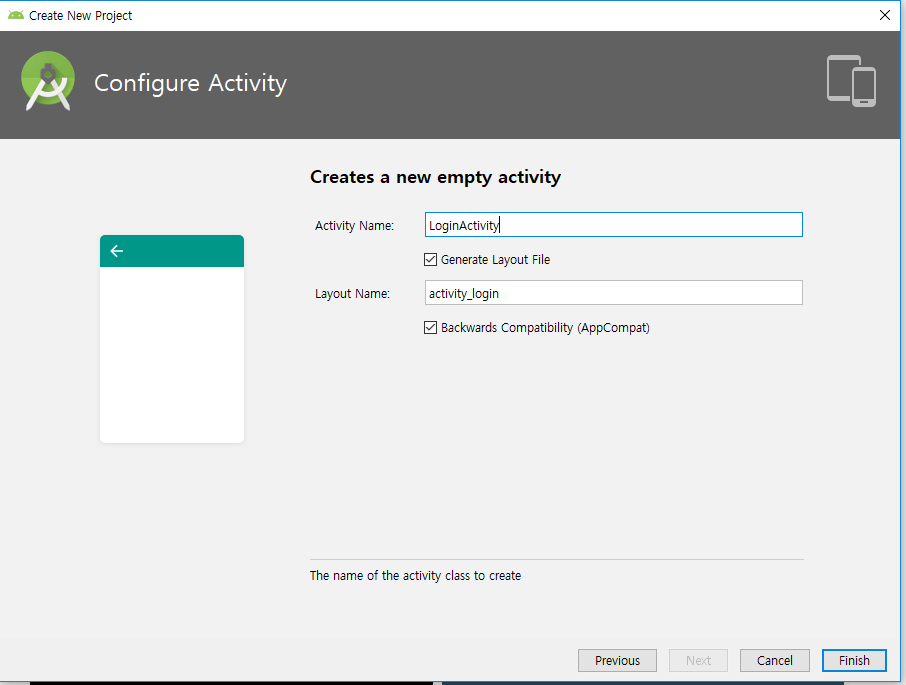Click the 'Activity Name:' label

(354, 225)
